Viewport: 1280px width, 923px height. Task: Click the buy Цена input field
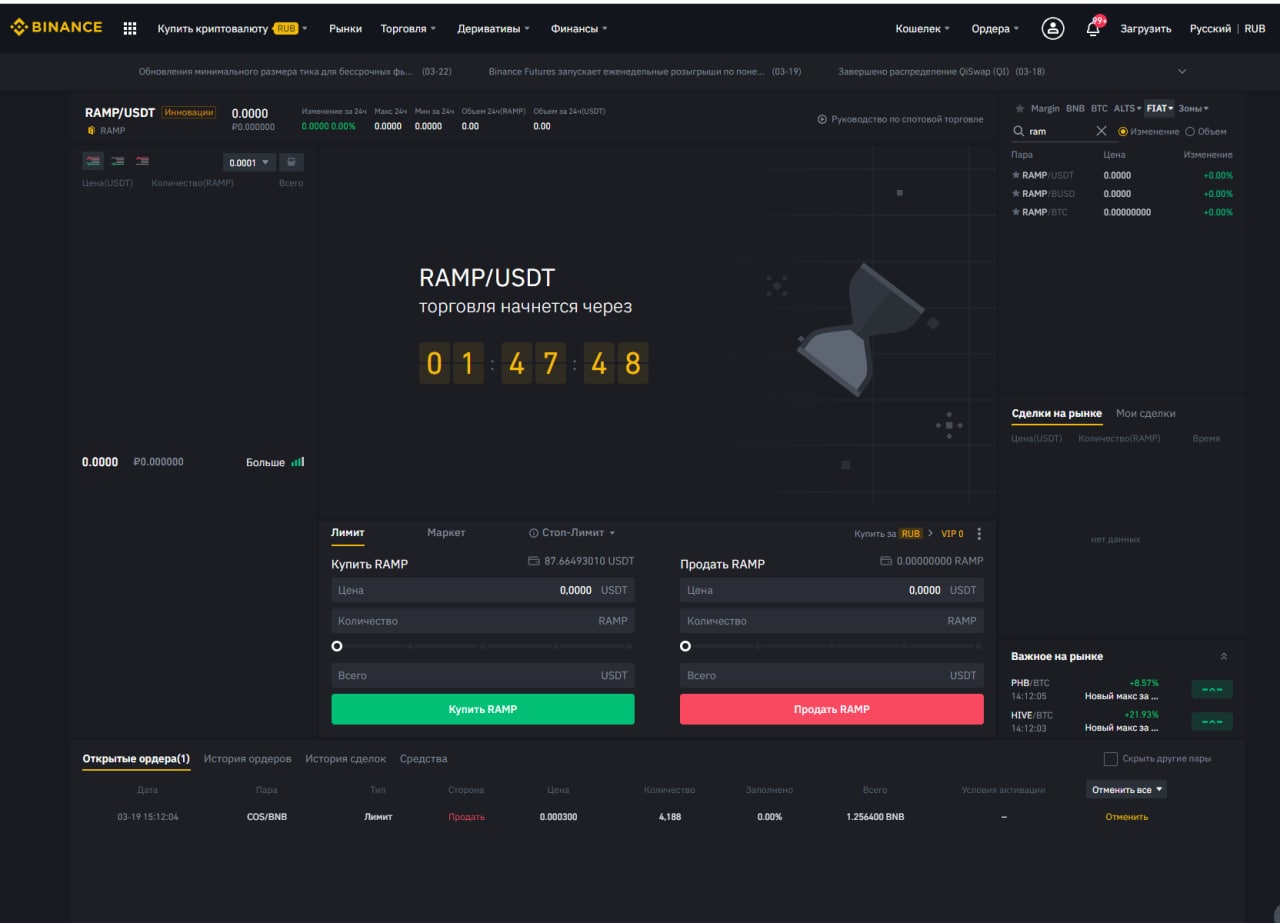(483, 590)
